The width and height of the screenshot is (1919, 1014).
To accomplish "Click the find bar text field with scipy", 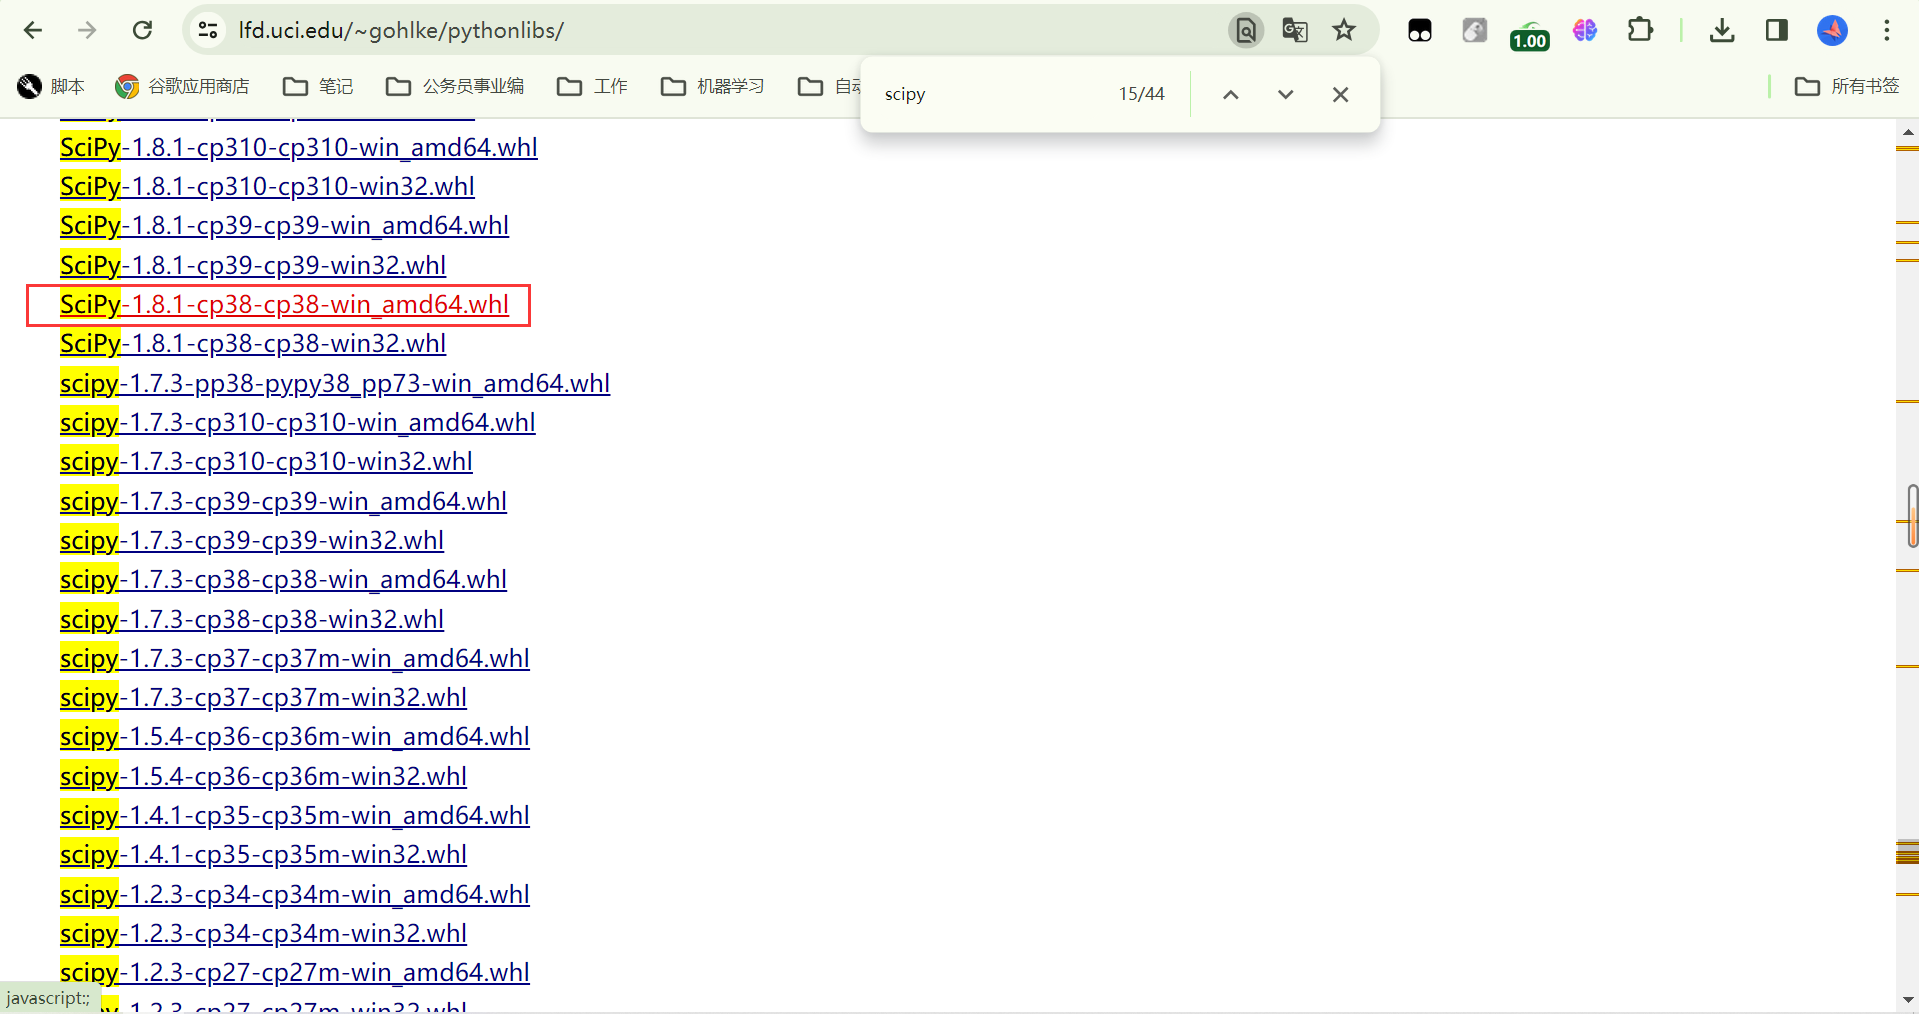I will pyautogui.click(x=990, y=94).
